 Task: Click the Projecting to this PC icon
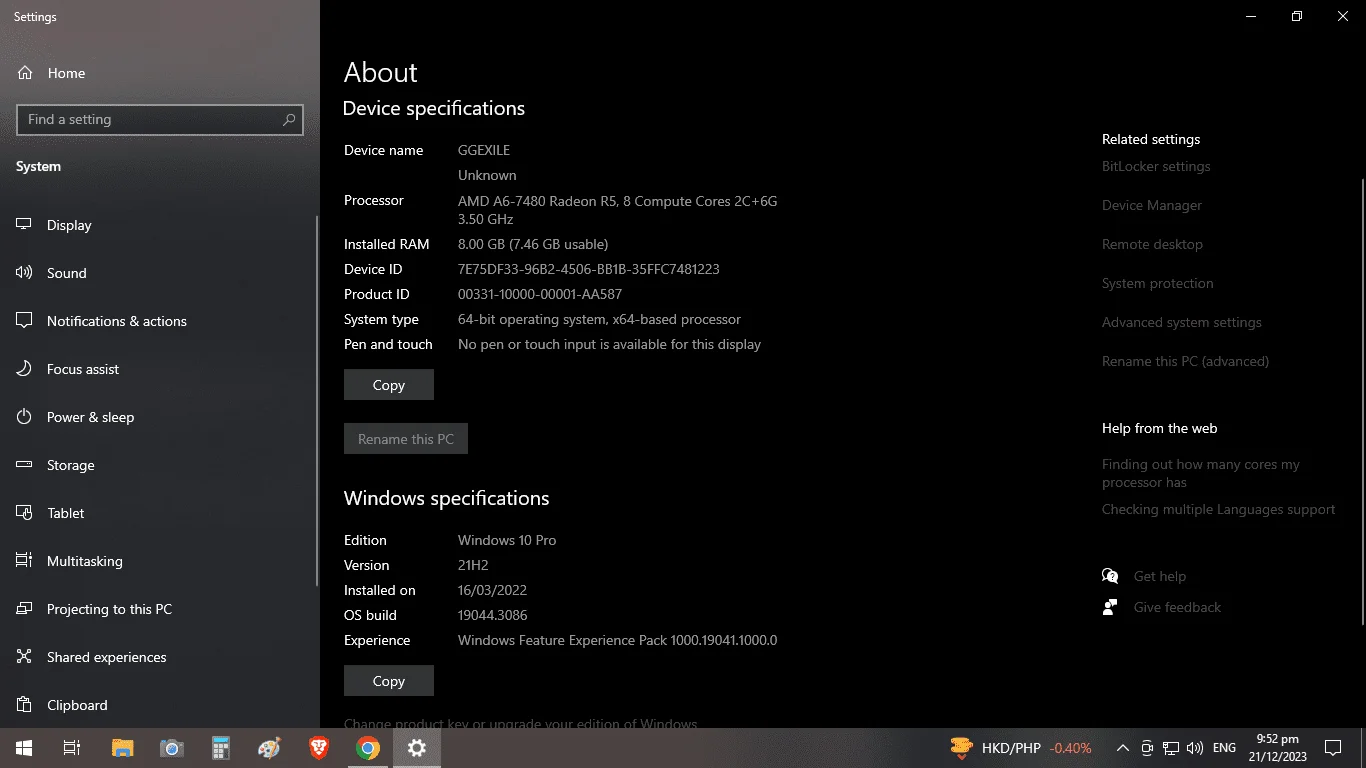pos(25,609)
